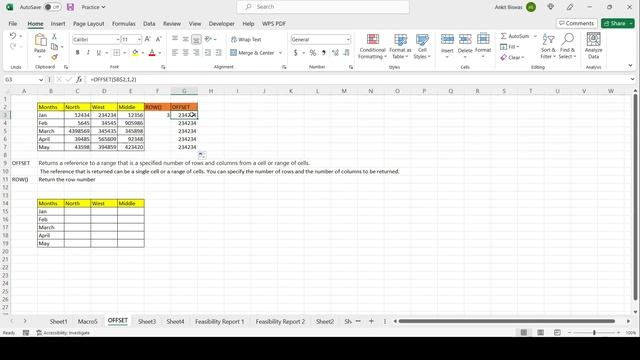Screen dimensions: 640x360
Task: Click the Comma Style icon
Action: (324, 53)
